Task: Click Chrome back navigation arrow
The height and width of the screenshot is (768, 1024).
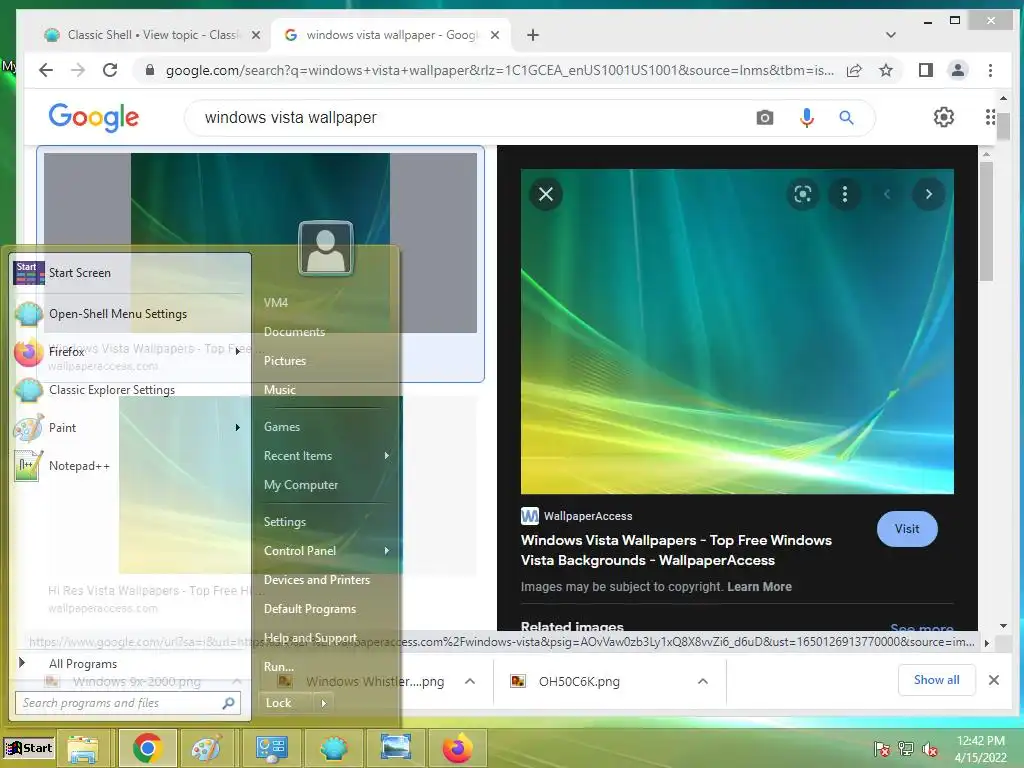Action: pyautogui.click(x=45, y=70)
